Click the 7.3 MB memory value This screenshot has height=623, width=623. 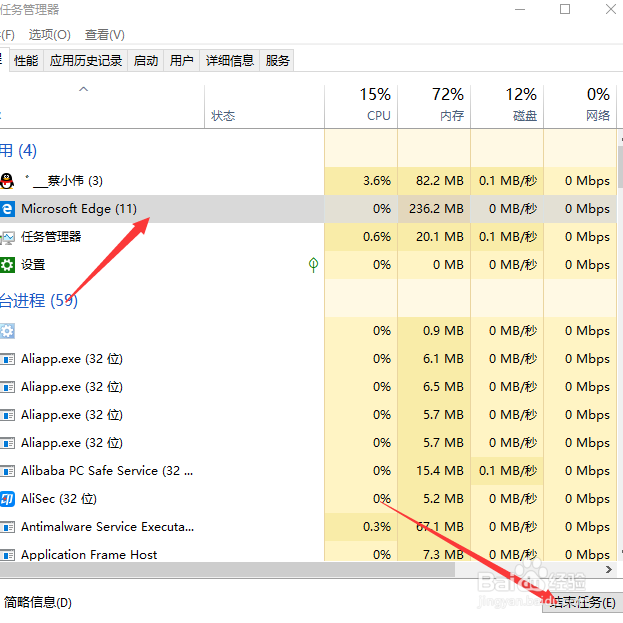(443, 555)
